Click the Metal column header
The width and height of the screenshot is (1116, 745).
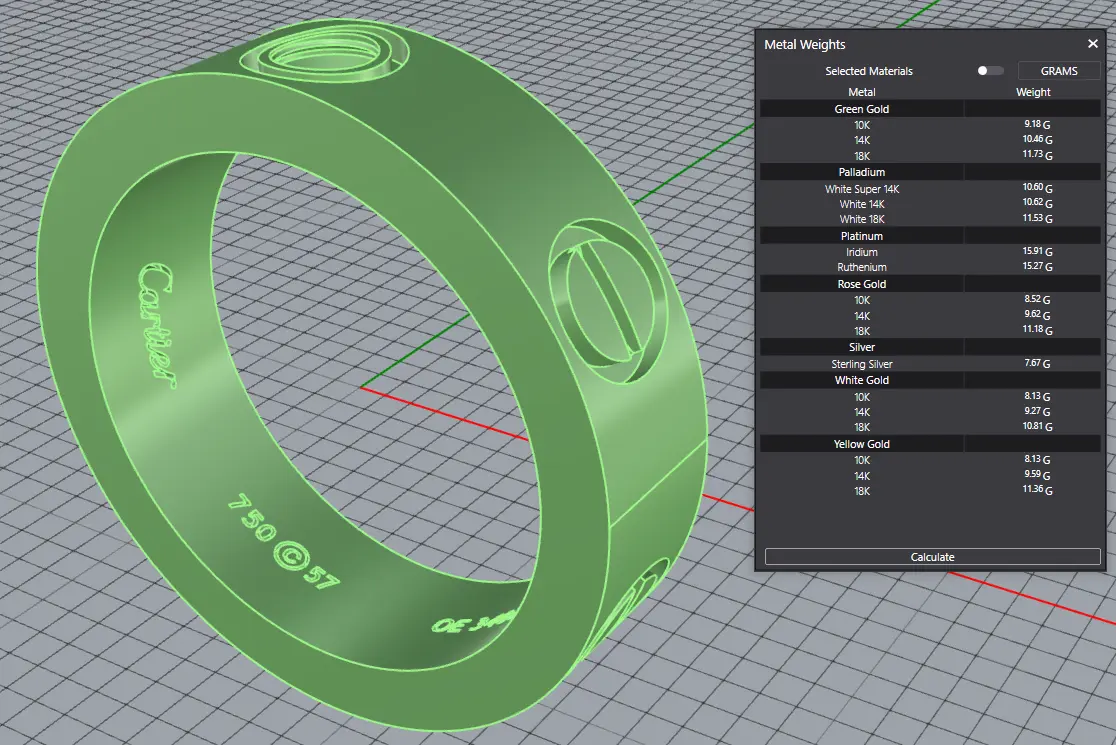point(861,92)
